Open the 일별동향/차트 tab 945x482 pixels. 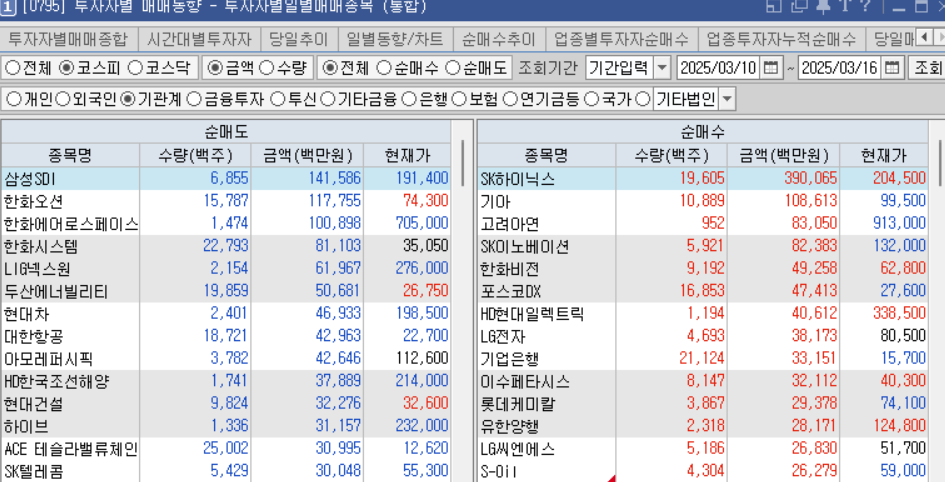(395, 40)
